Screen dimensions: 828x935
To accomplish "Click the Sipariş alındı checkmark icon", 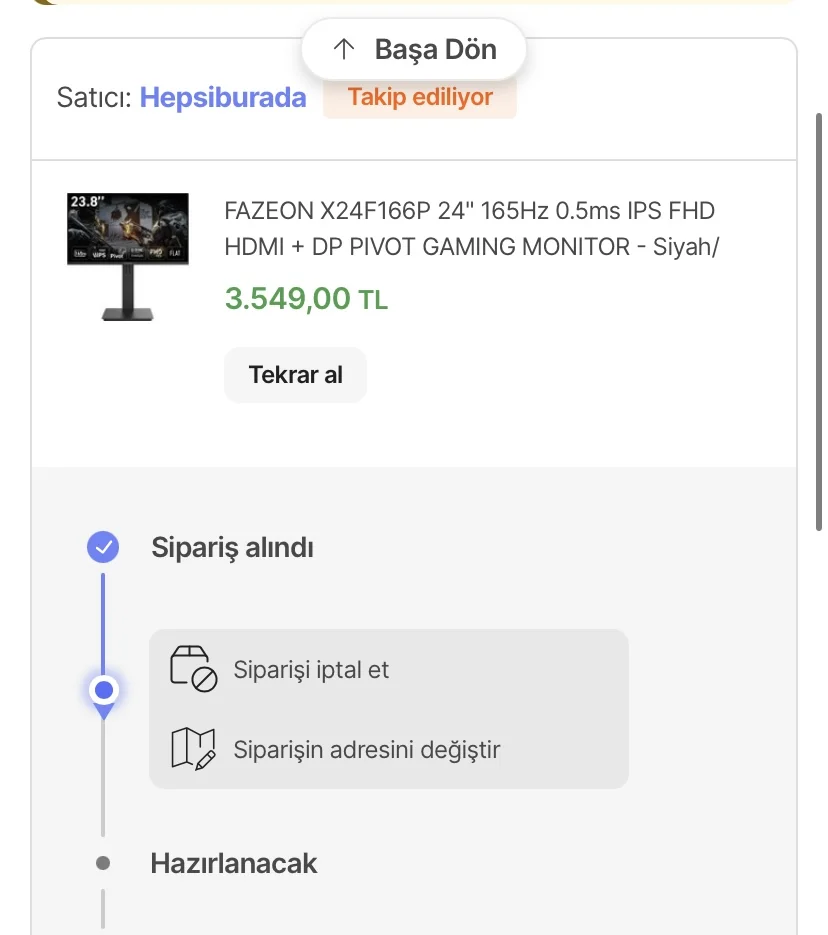I will (x=103, y=547).
